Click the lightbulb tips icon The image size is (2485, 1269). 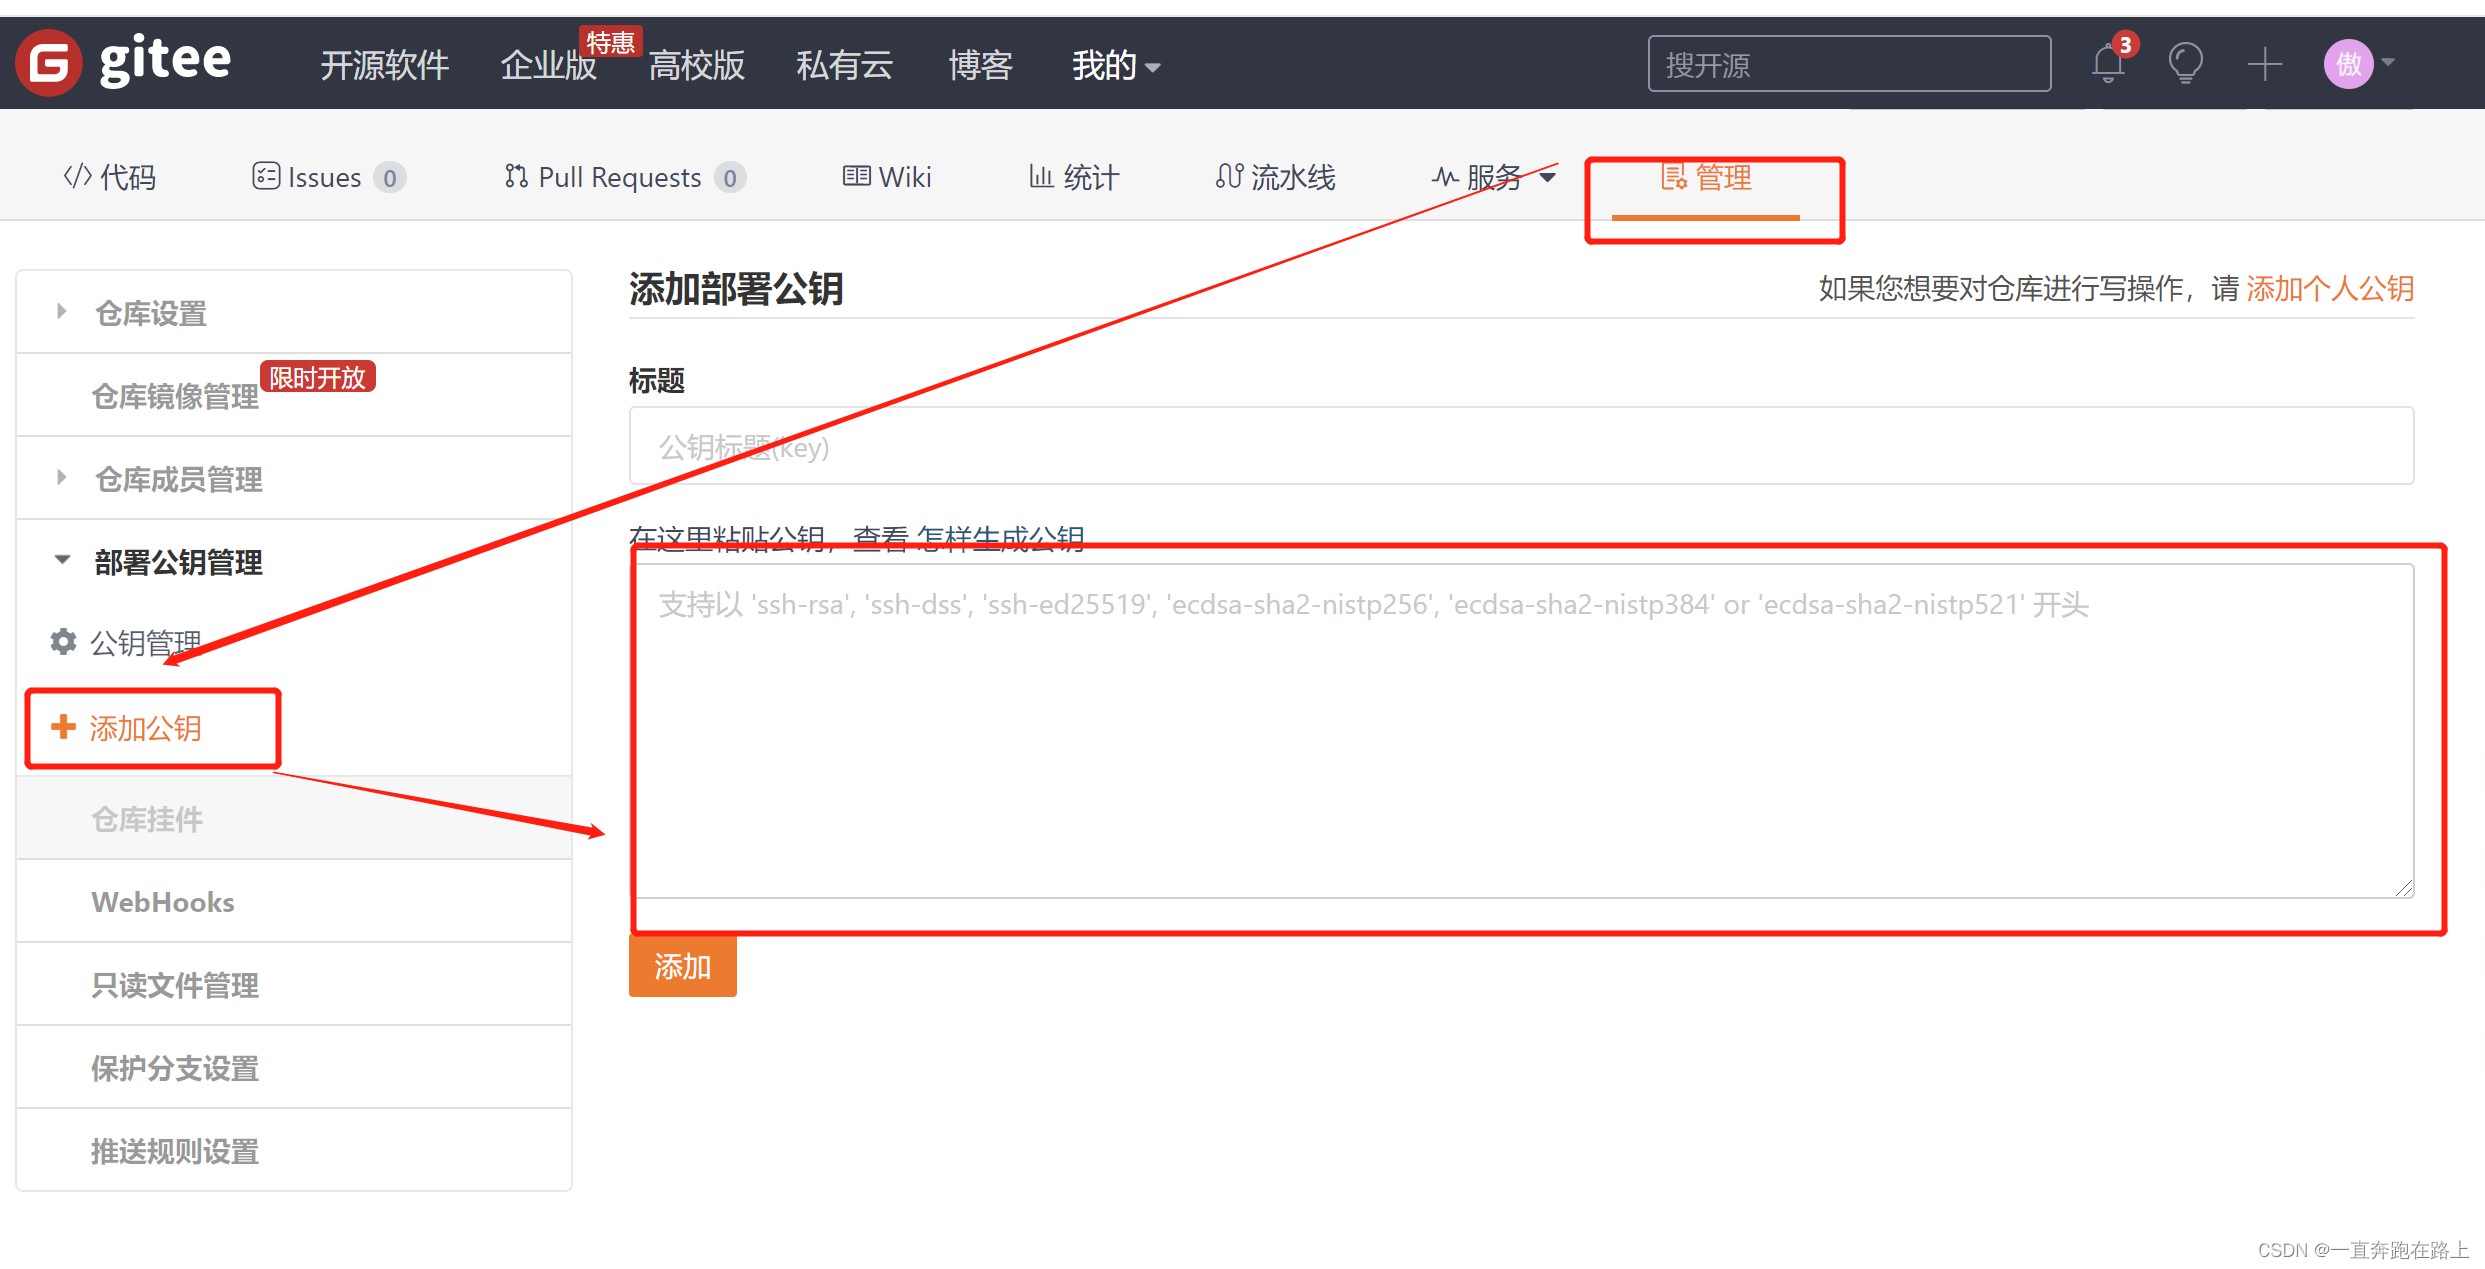click(2185, 63)
